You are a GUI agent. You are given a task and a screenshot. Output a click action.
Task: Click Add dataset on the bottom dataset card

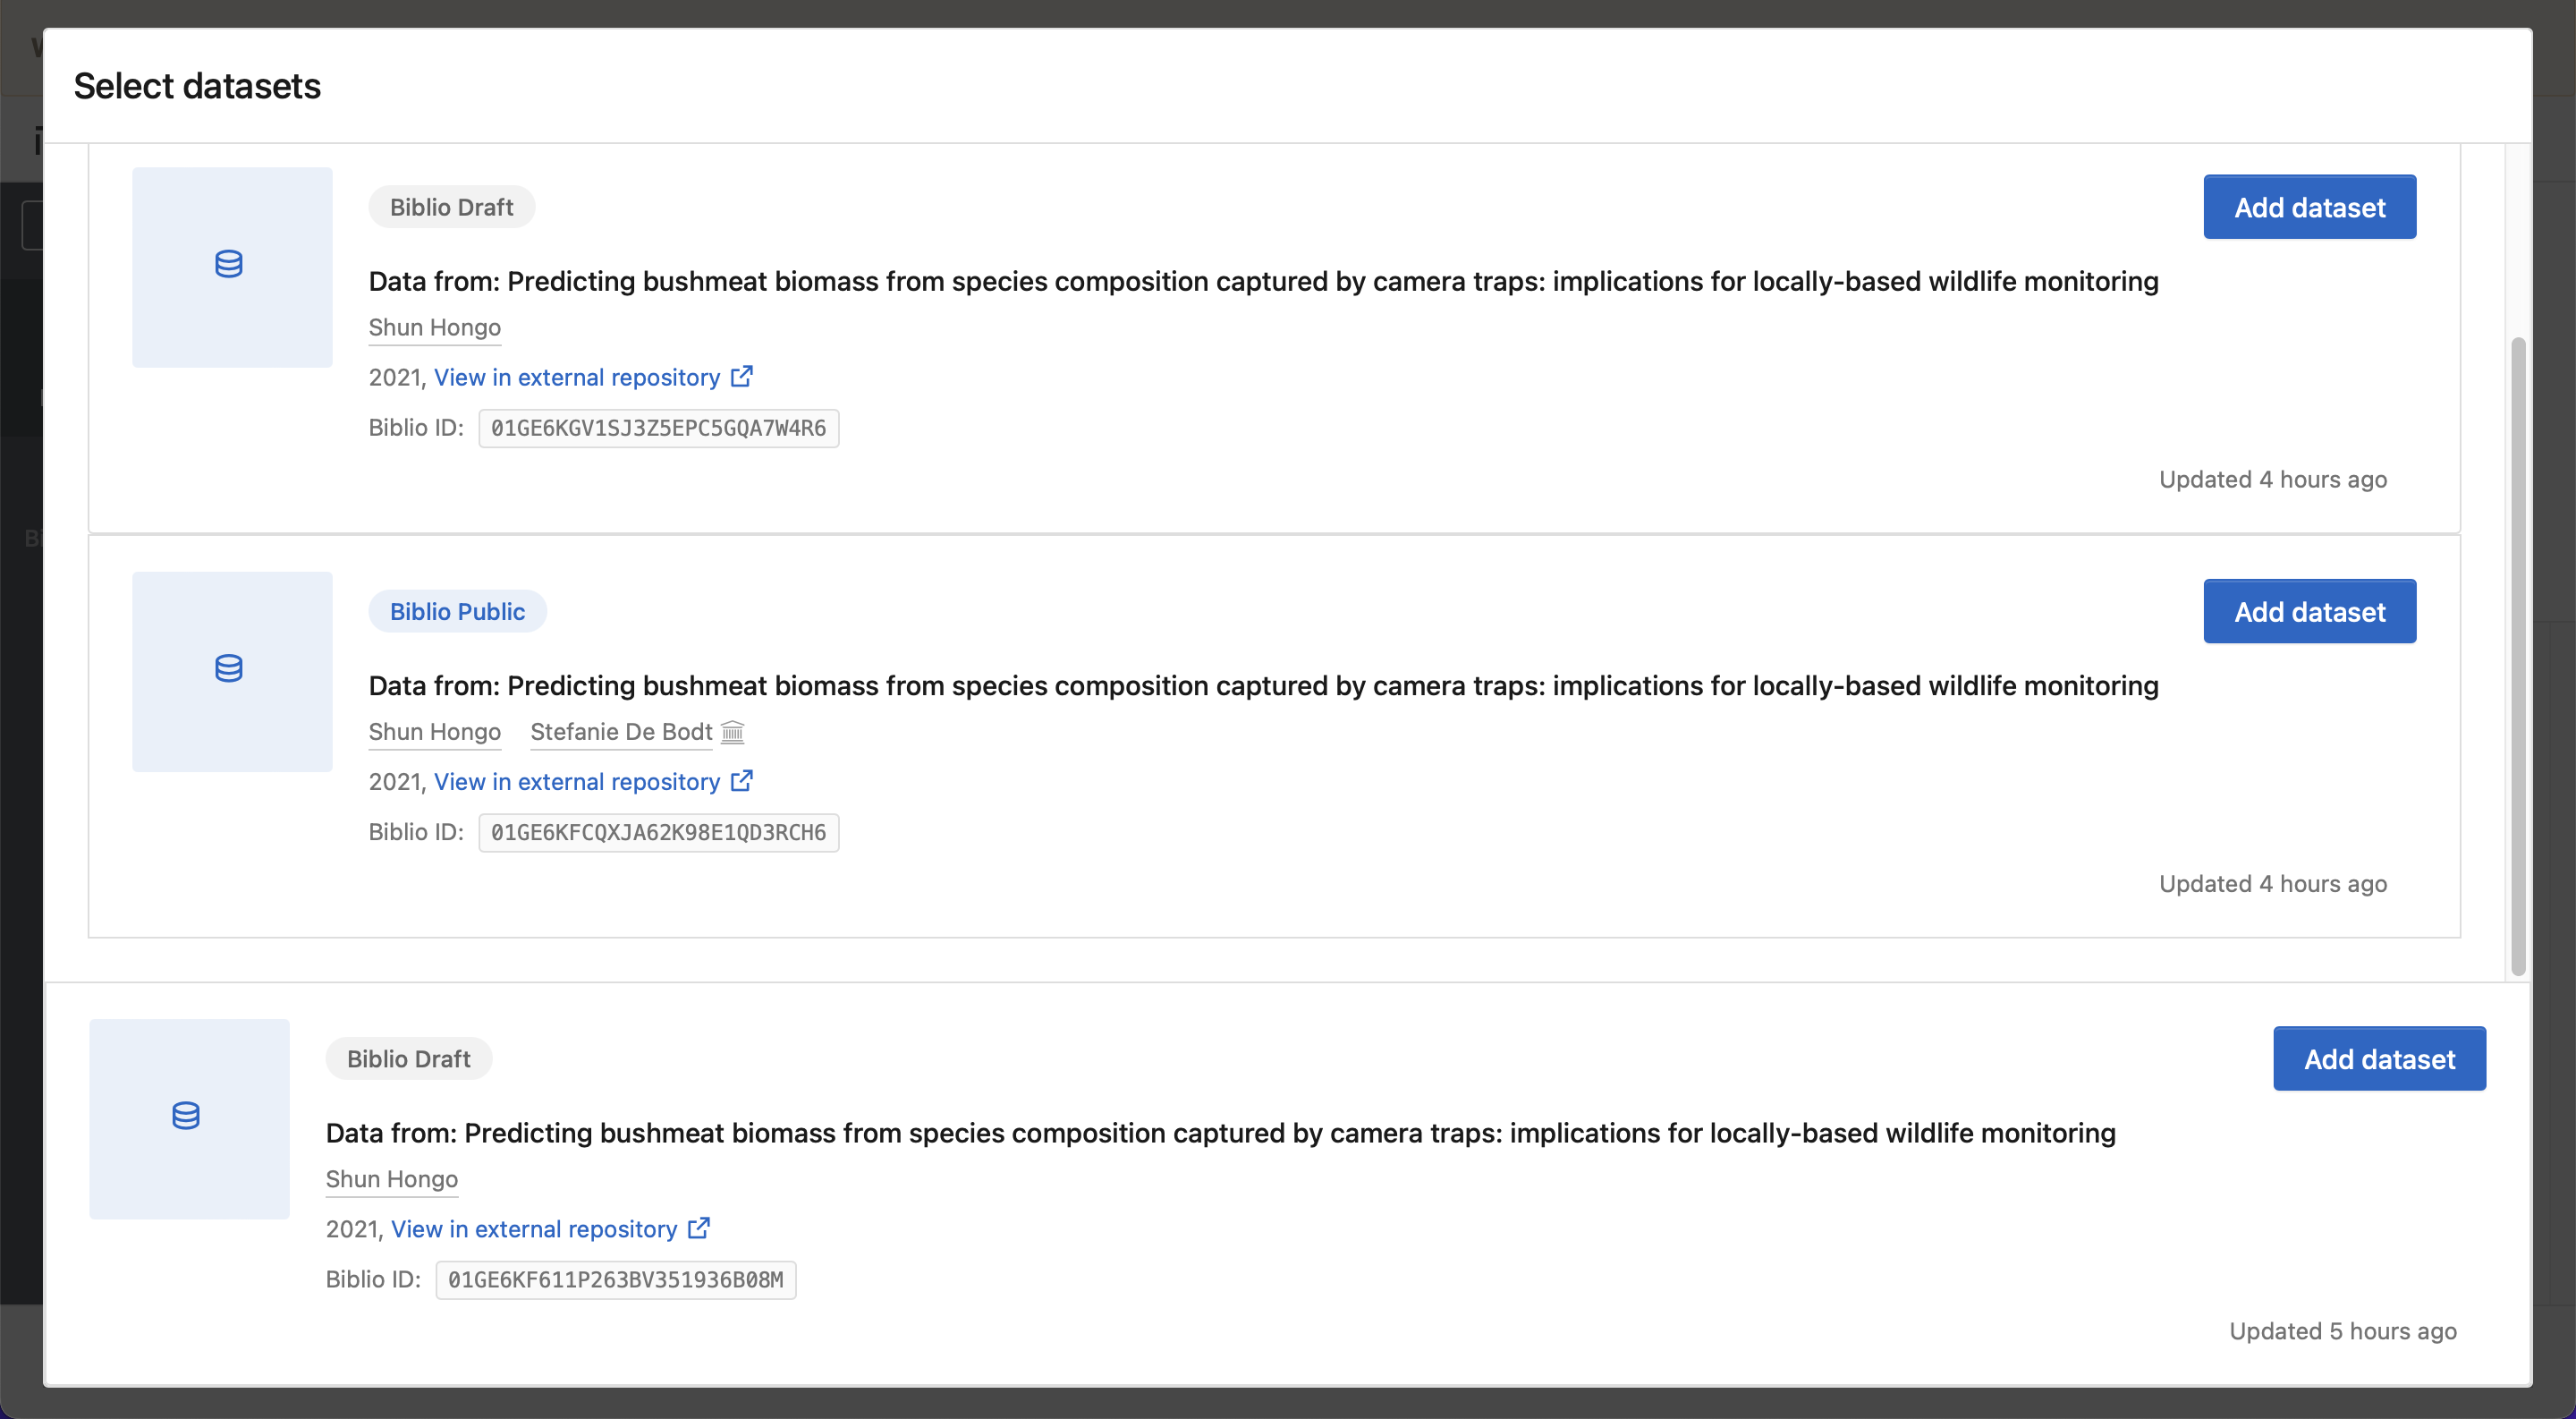tap(2379, 1058)
